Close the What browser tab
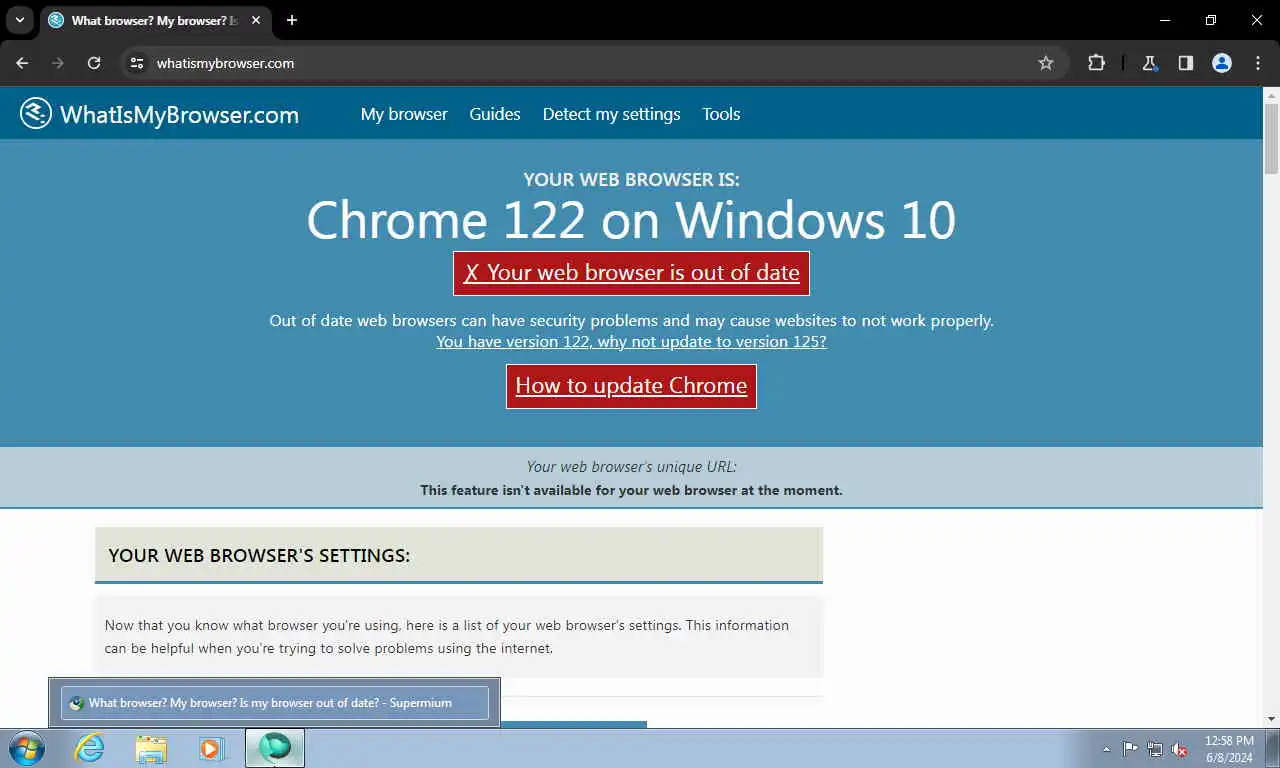This screenshot has height=768, width=1280. 256,20
